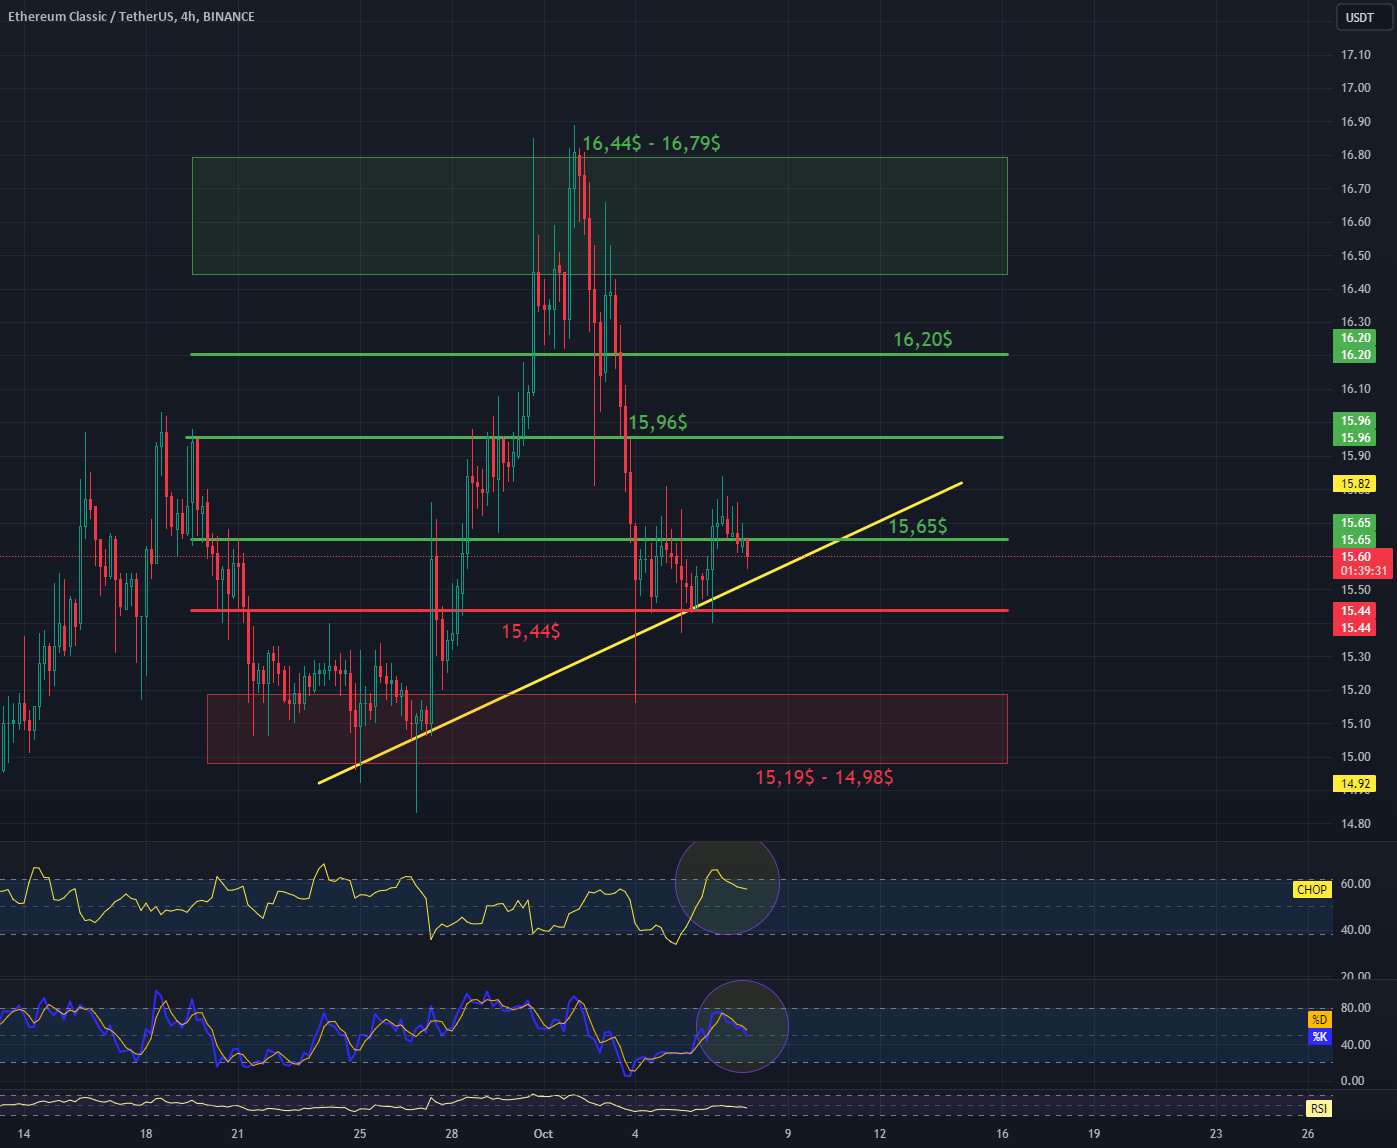Click the 25 date on time axis
The height and width of the screenshot is (1148, 1397).
pos(360,1134)
